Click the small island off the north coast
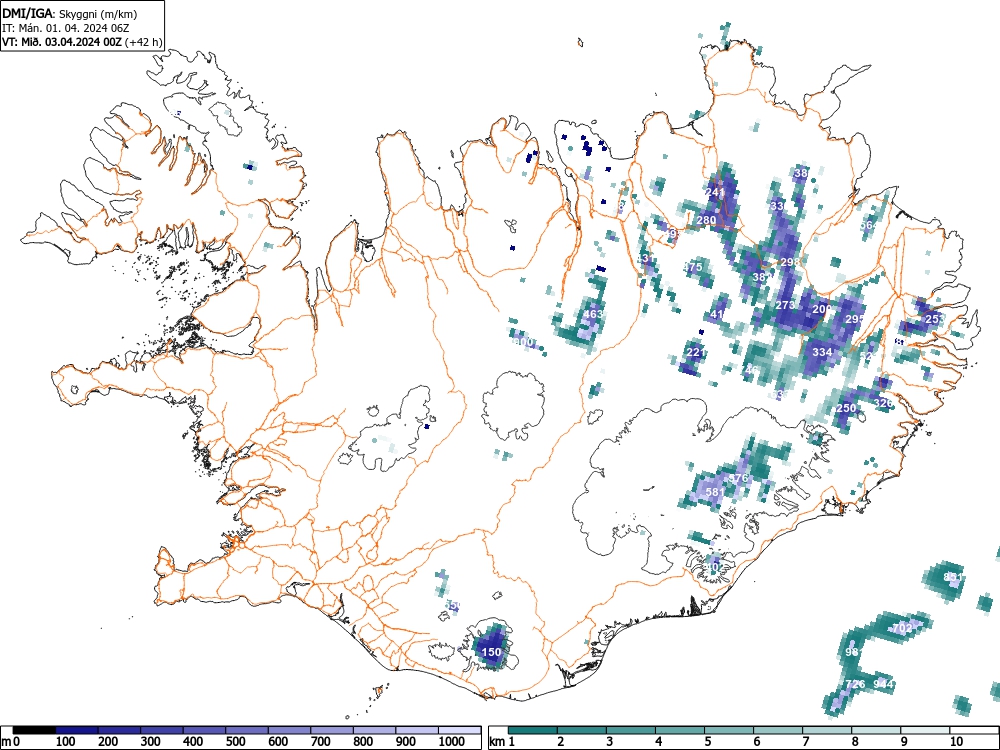Viewport: 1000px width, 750px height. [580, 43]
